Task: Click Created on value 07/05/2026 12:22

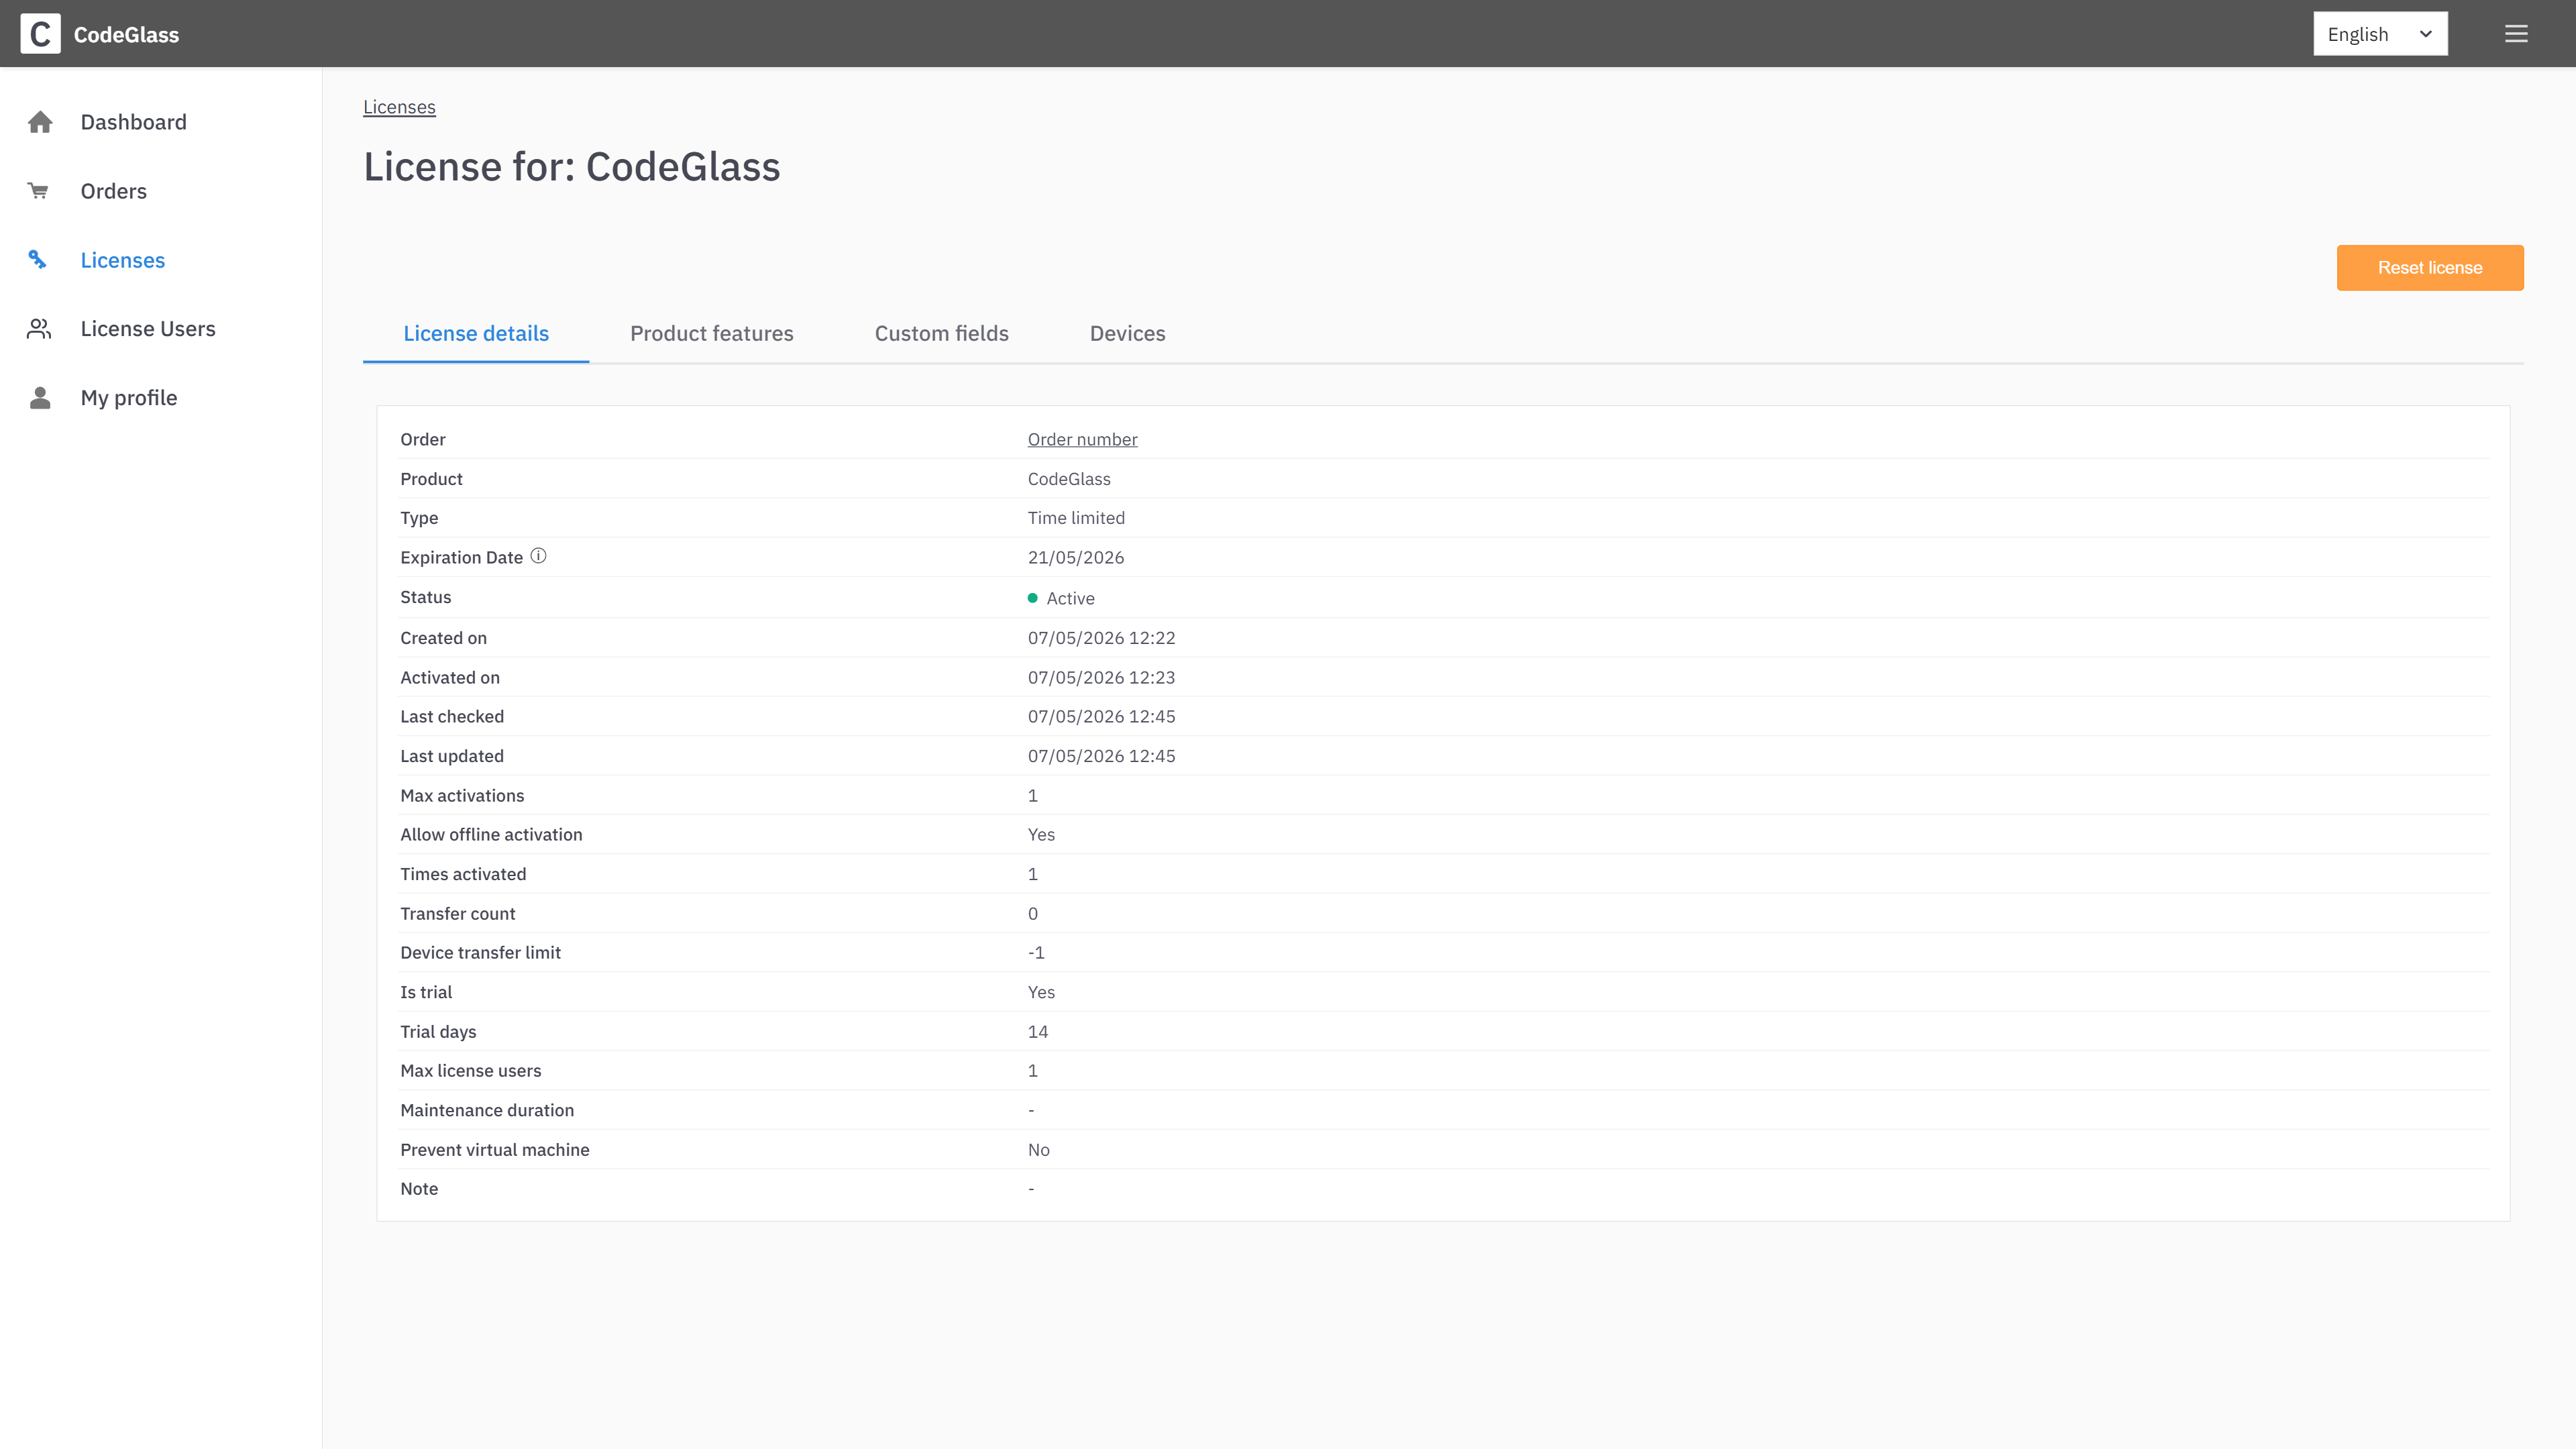Action: click(1101, 638)
